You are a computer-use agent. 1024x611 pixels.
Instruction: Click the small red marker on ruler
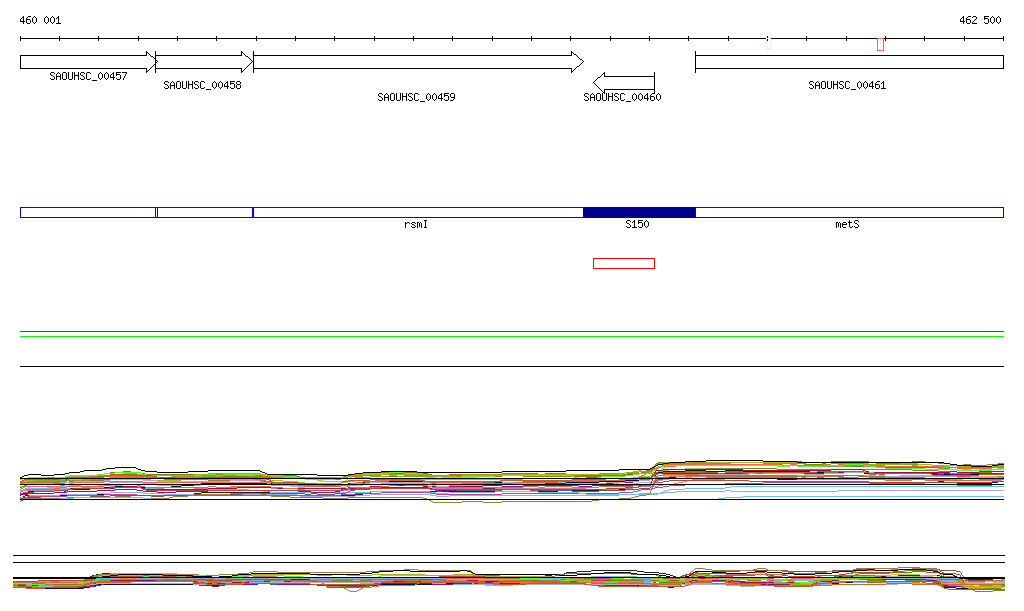[768, 42]
